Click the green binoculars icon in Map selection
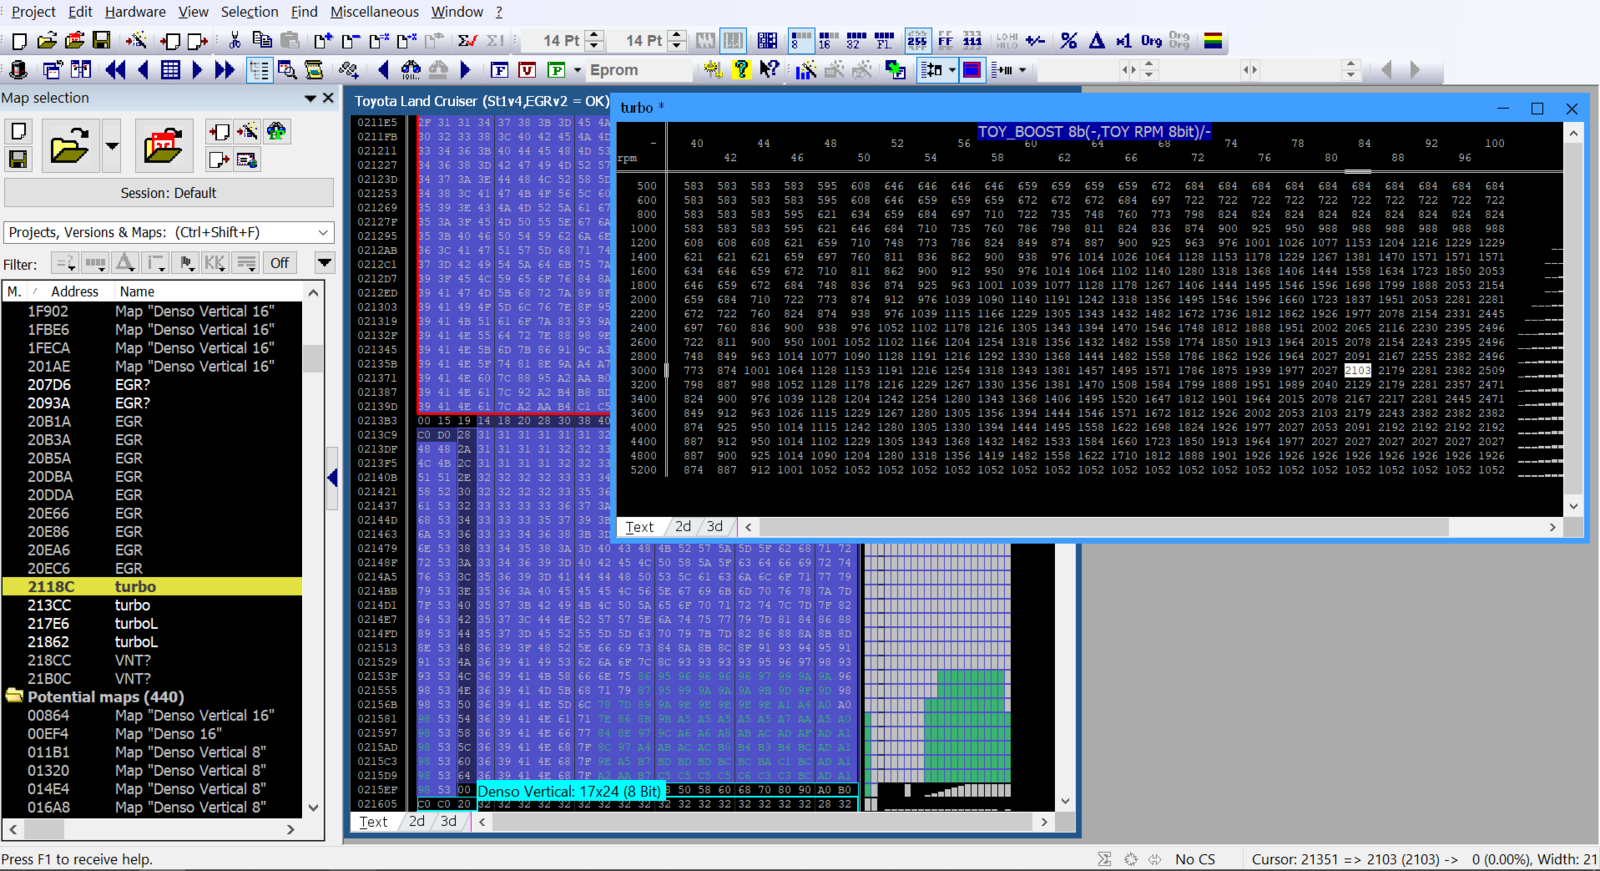Viewport: 1600px width, 871px height. click(x=276, y=131)
